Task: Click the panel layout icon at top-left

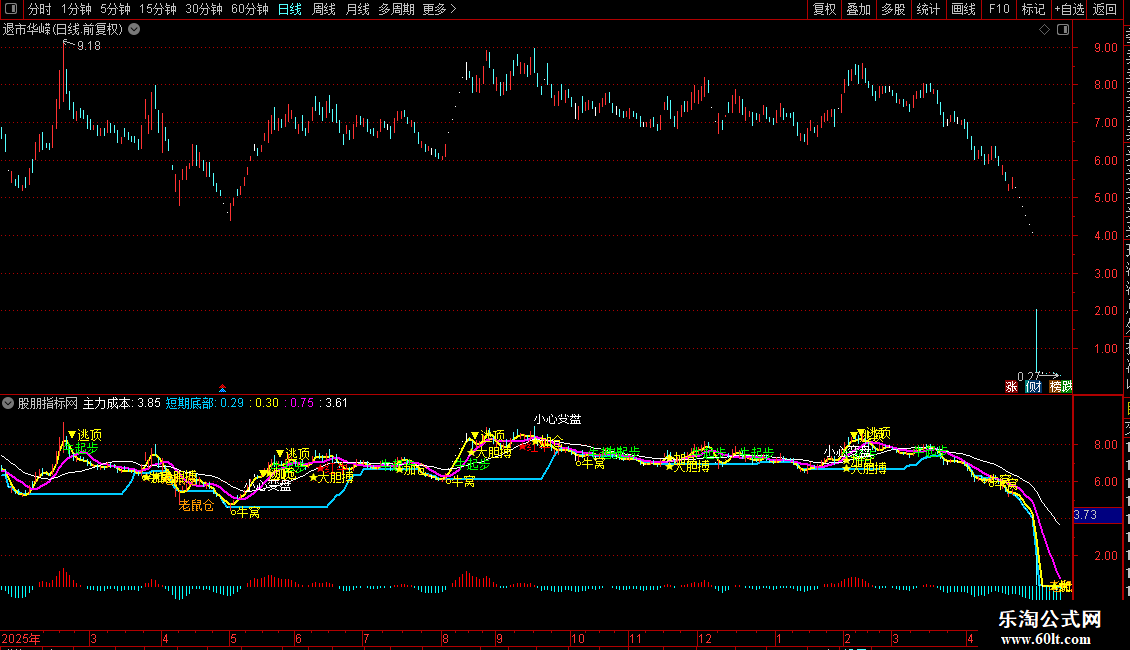Action: click(x=11, y=9)
